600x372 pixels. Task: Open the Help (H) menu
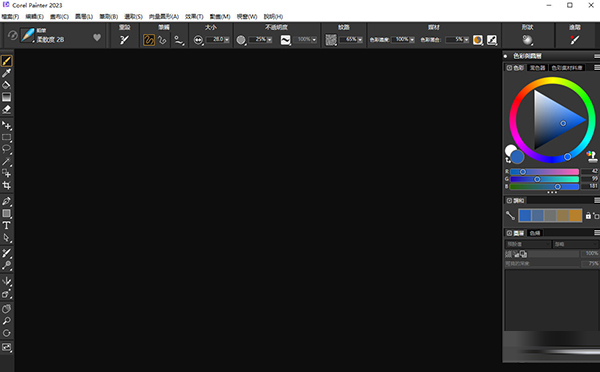273,16
